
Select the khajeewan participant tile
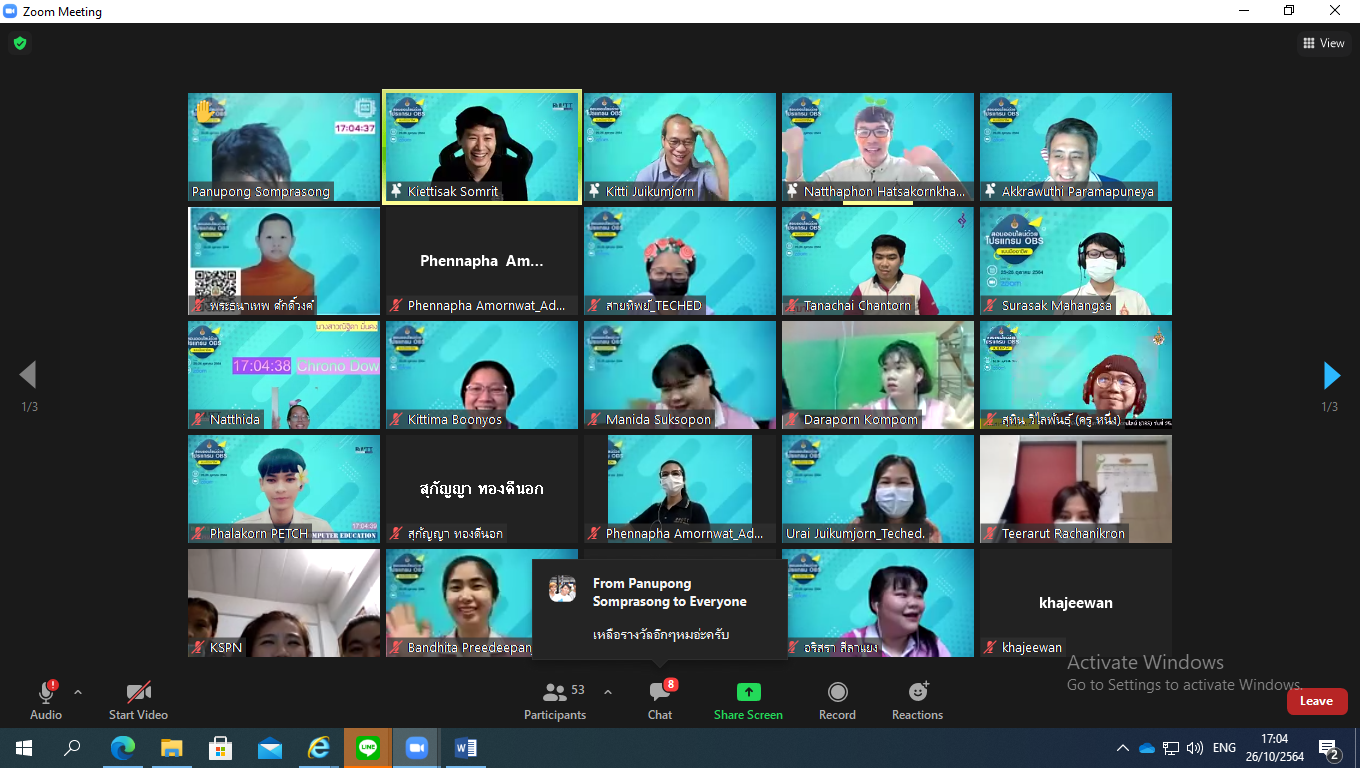(1076, 603)
